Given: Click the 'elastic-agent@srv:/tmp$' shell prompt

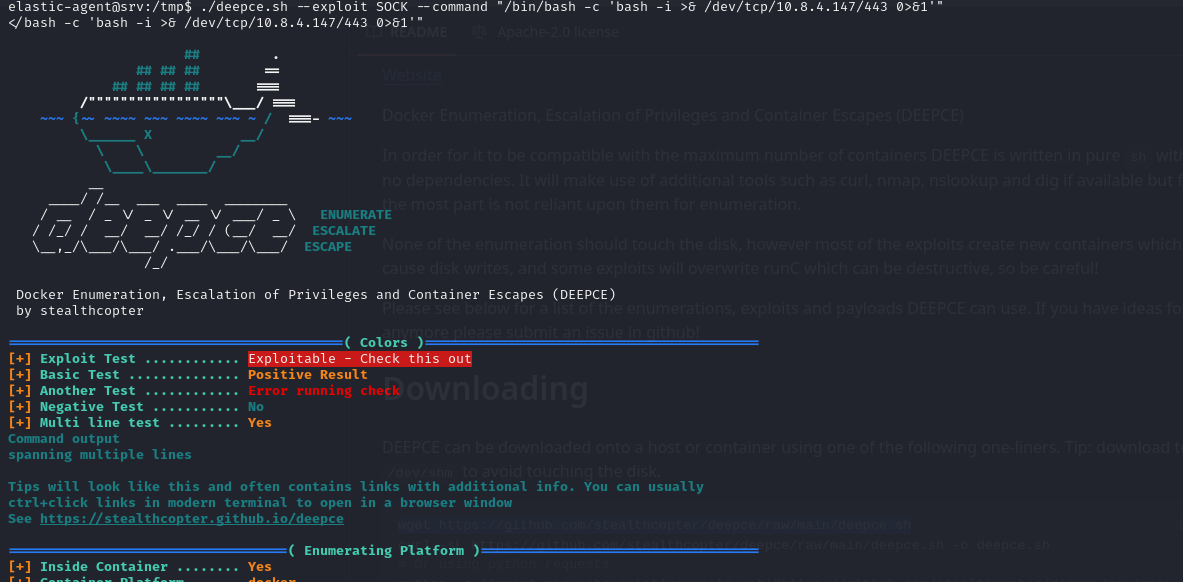Looking at the screenshot, I should tap(100, 7).
